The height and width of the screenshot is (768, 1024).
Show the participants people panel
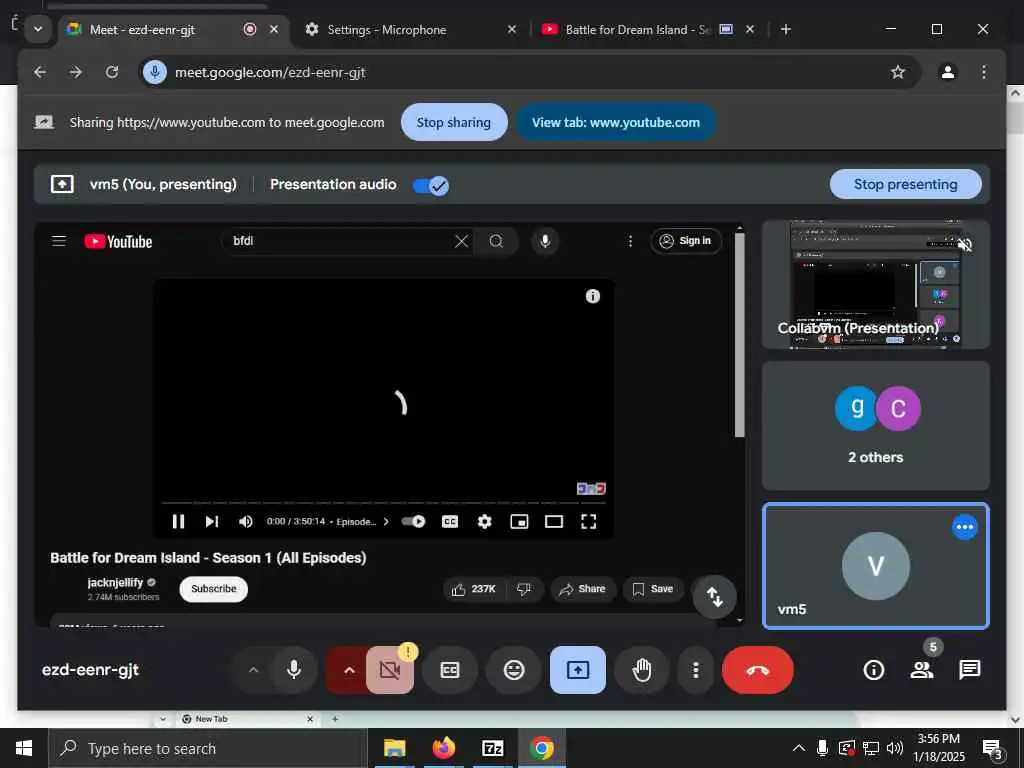pos(921,669)
